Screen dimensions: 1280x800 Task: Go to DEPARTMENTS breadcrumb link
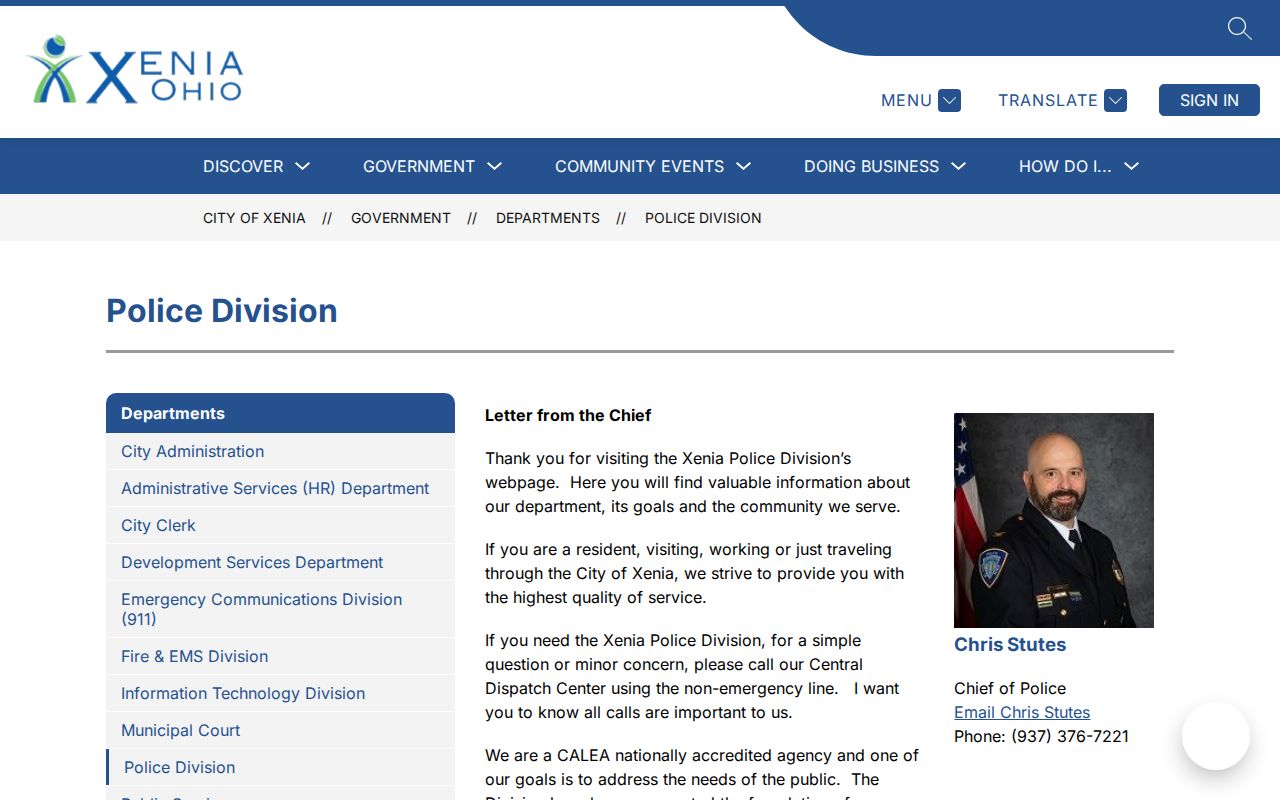click(x=548, y=218)
